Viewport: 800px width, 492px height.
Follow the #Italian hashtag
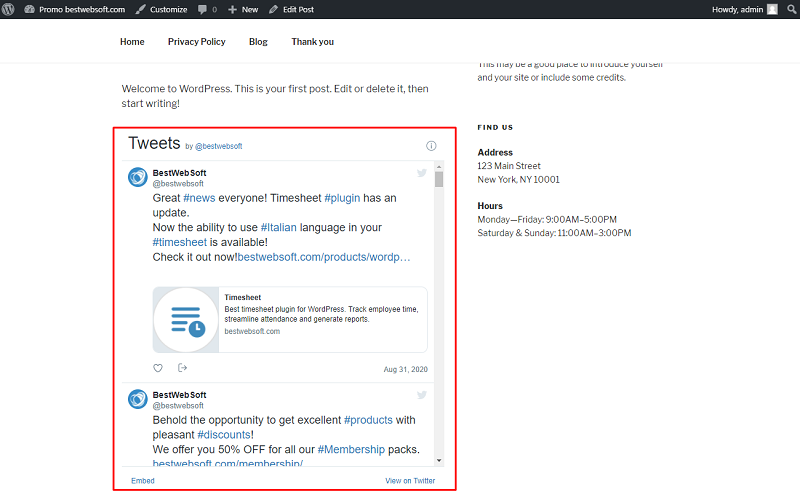[279, 228]
